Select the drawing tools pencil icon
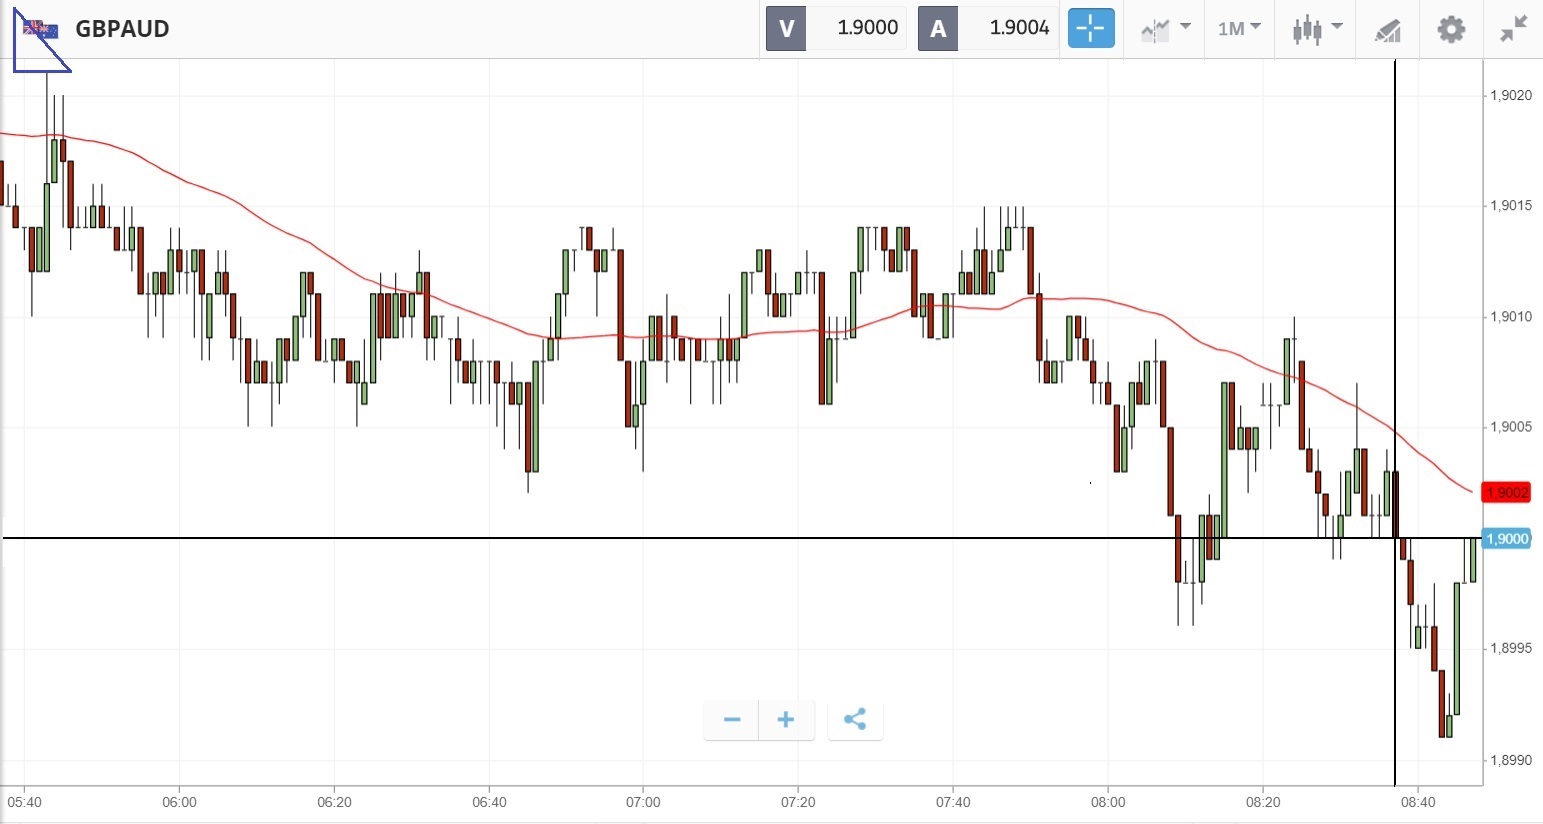The height and width of the screenshot is (824, 1543). [x=1388, y=30]
